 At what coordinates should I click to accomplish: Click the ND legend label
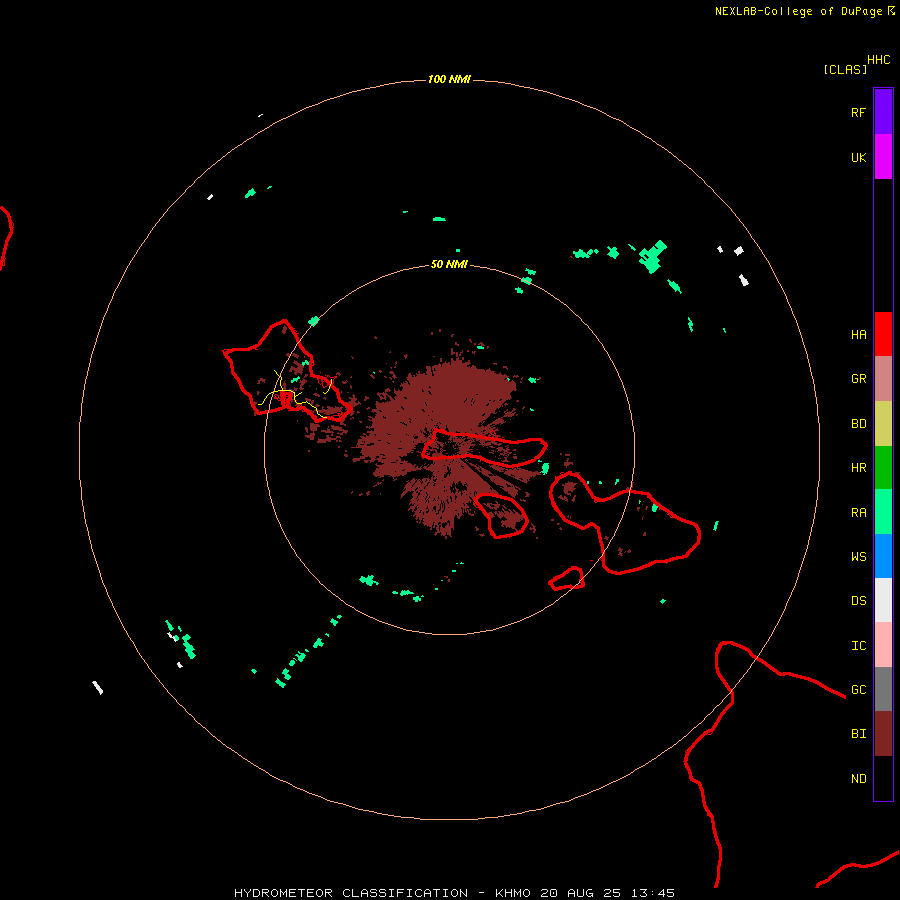tap(858, 779)
